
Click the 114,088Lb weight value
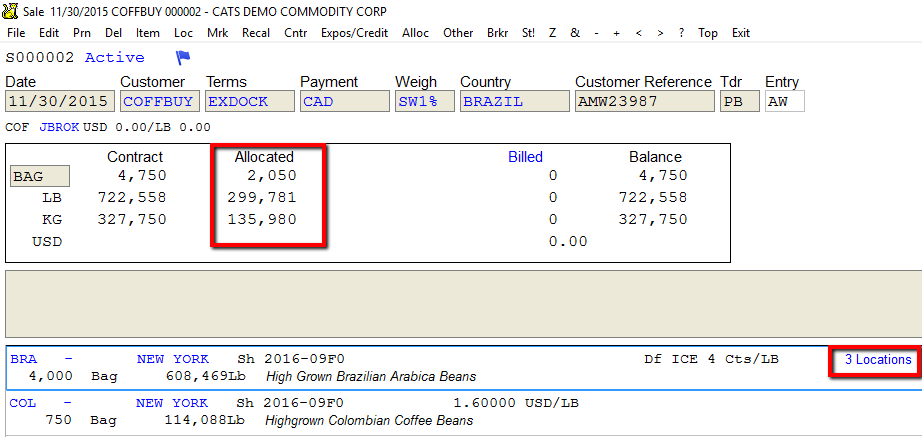207,421
